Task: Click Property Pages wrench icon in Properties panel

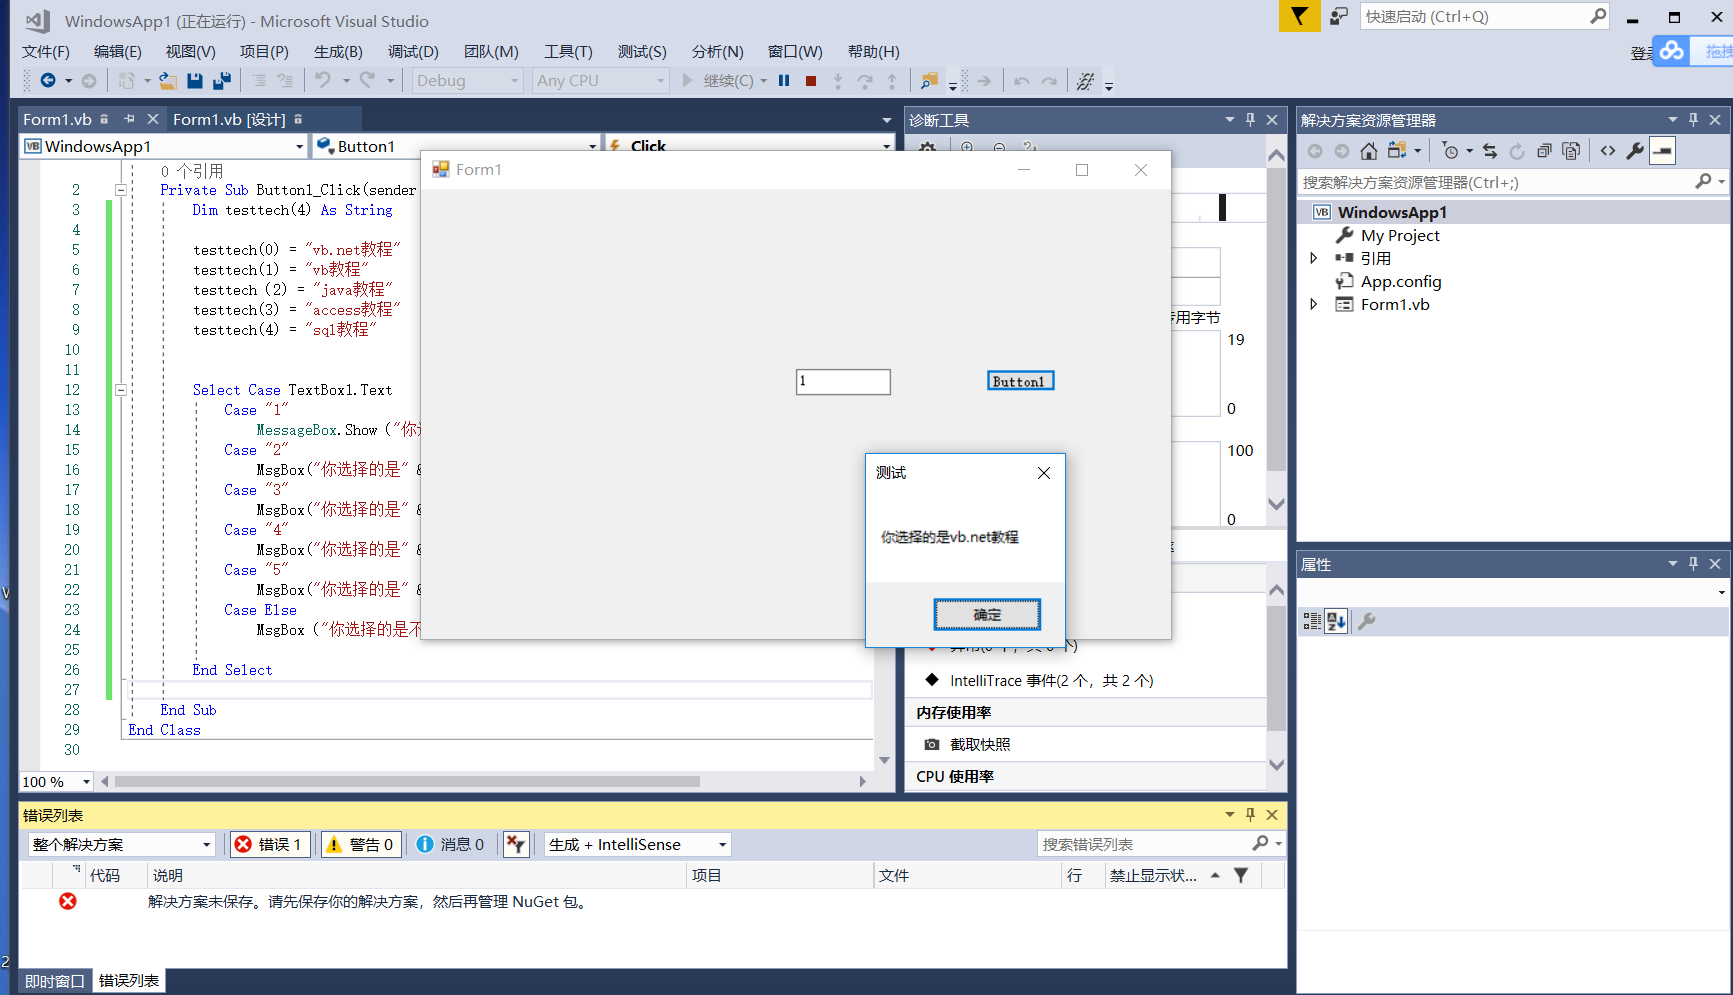Action: [x=1367, y=621]
